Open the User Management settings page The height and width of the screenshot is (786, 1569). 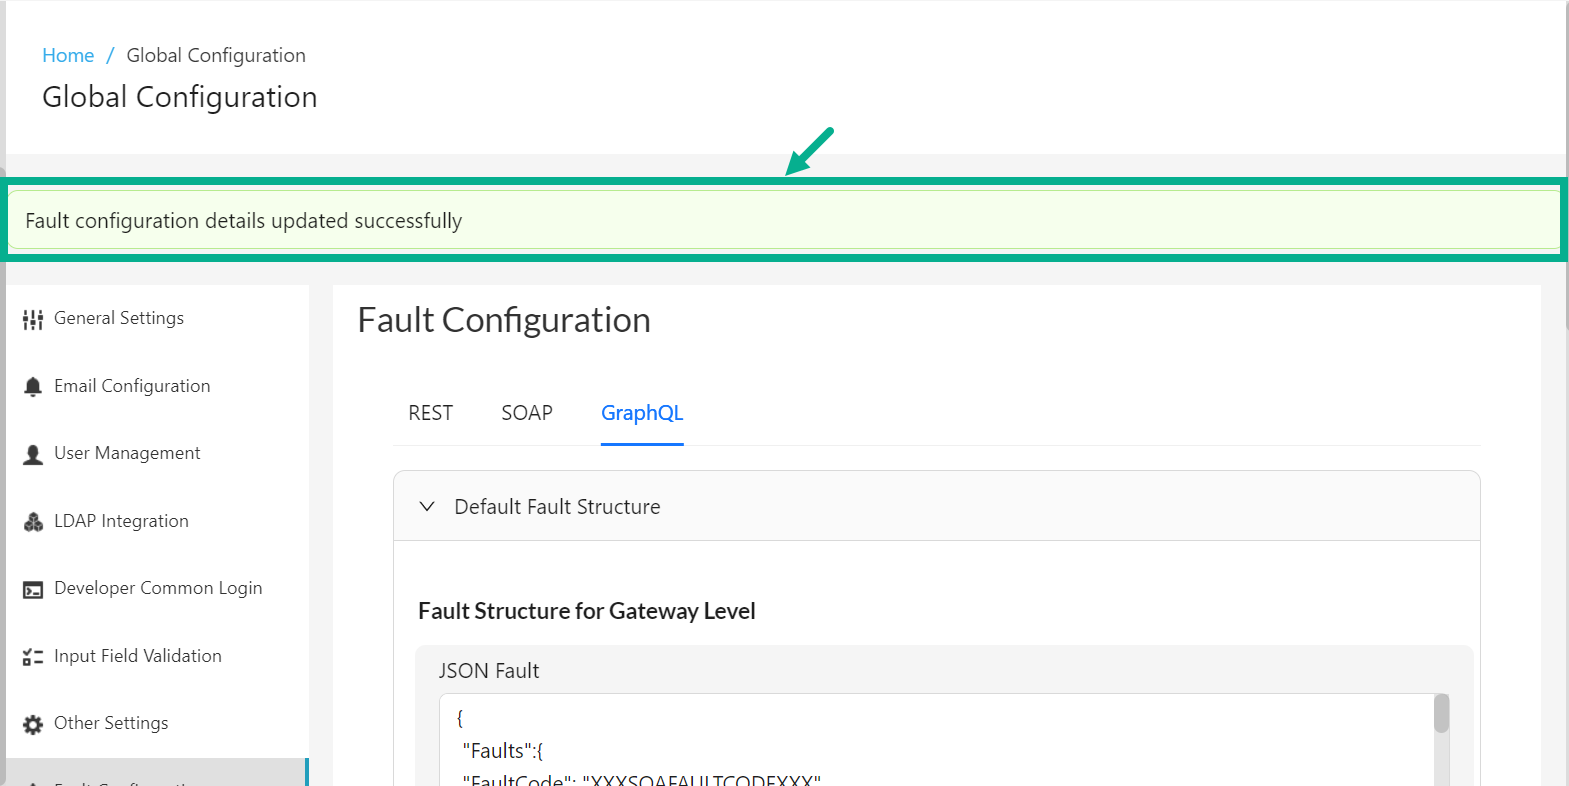[127, 453]
